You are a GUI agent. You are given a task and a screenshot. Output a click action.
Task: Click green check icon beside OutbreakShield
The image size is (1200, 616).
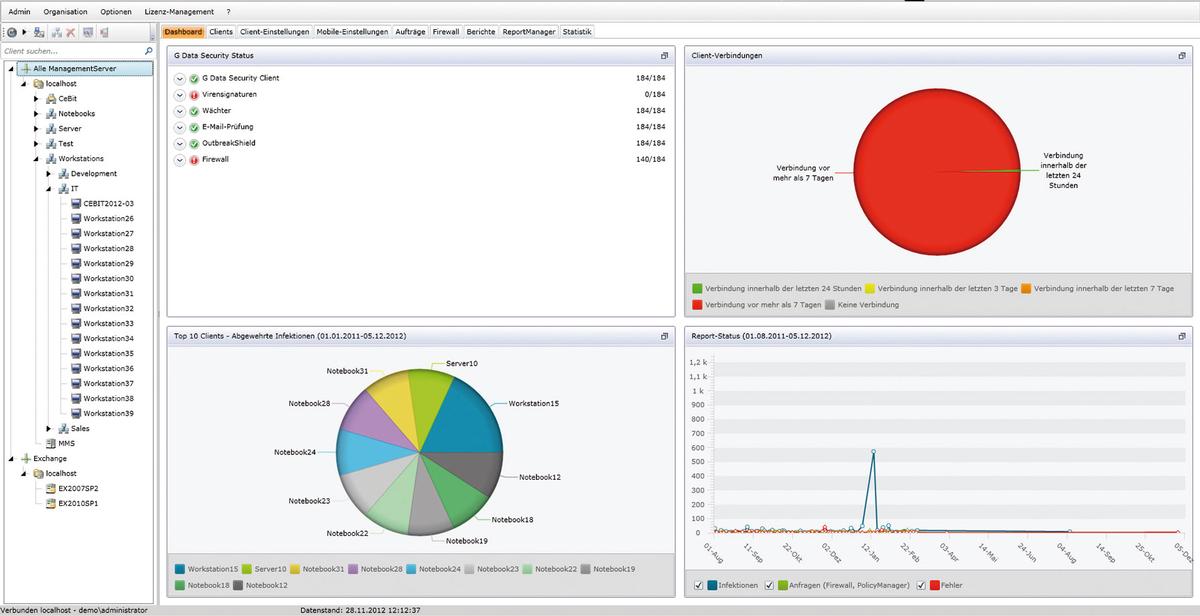click(x=194, y=143)
